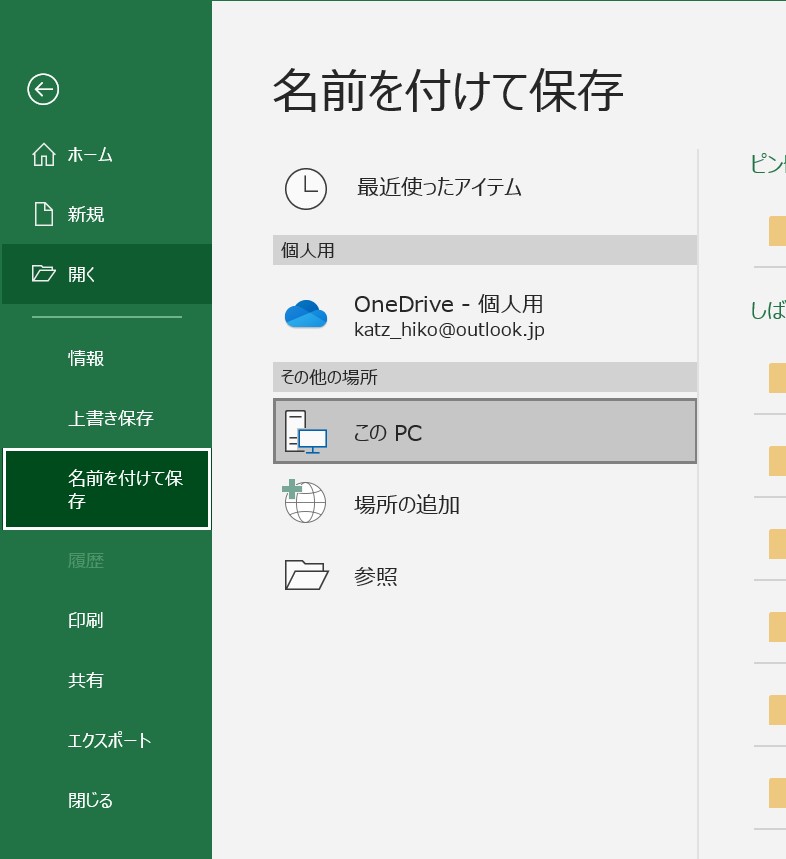
Task: Click the folder icon beside 参照
Action: [x=306, y=575]
